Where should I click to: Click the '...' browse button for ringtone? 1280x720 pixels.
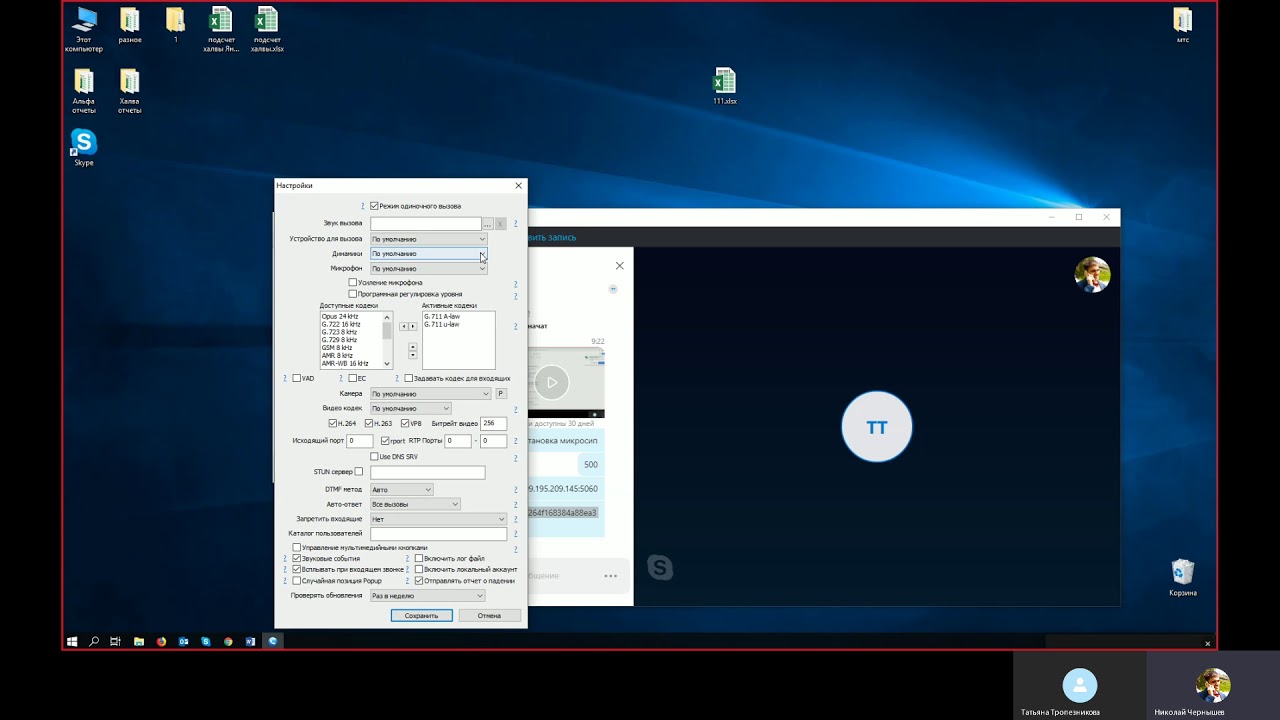click(x=487, y=224)
